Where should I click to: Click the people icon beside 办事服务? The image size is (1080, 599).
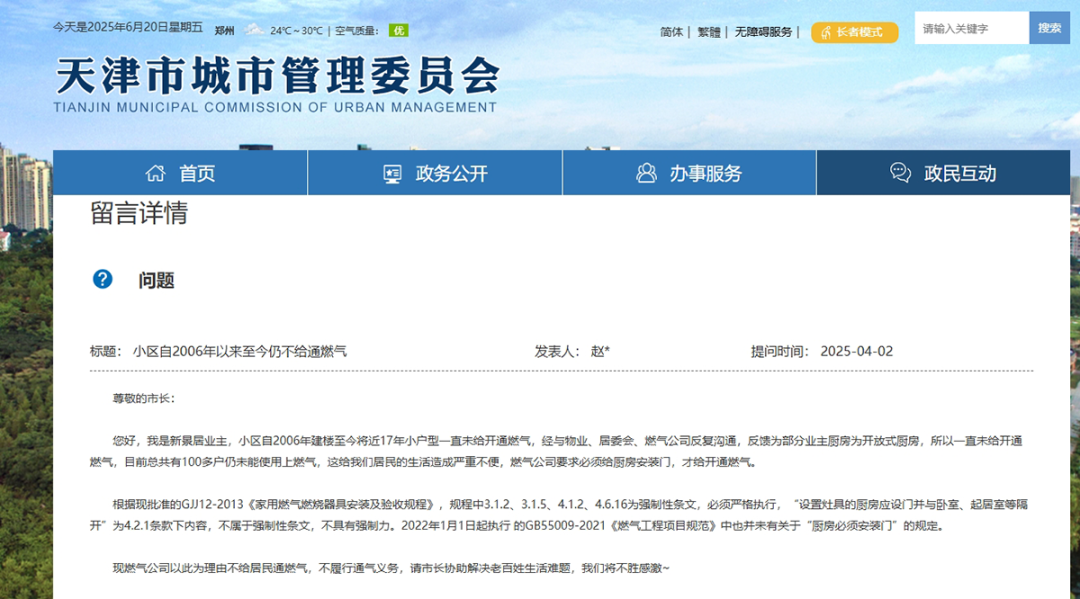click(x=646, y=173)
